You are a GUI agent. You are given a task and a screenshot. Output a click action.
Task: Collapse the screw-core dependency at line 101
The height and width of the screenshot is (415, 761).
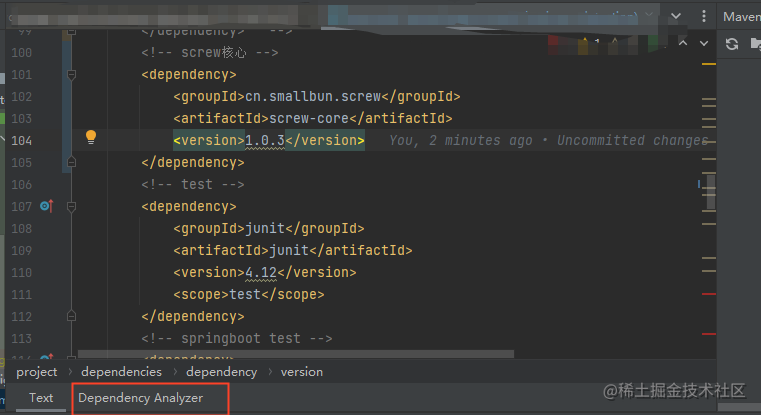pos(71,75)
